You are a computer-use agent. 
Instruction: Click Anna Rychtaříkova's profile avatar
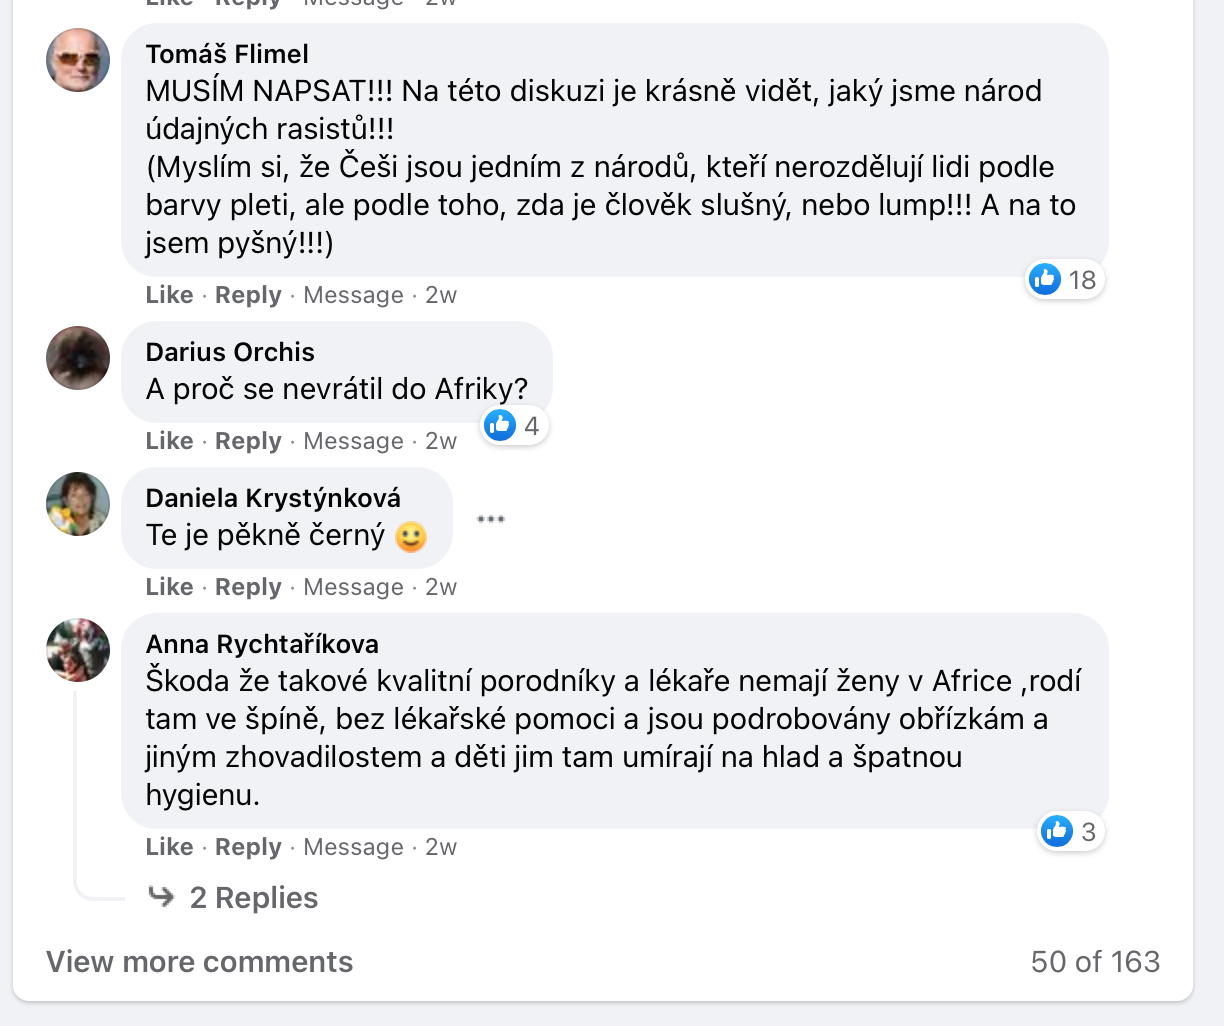[x=78, y=650]
